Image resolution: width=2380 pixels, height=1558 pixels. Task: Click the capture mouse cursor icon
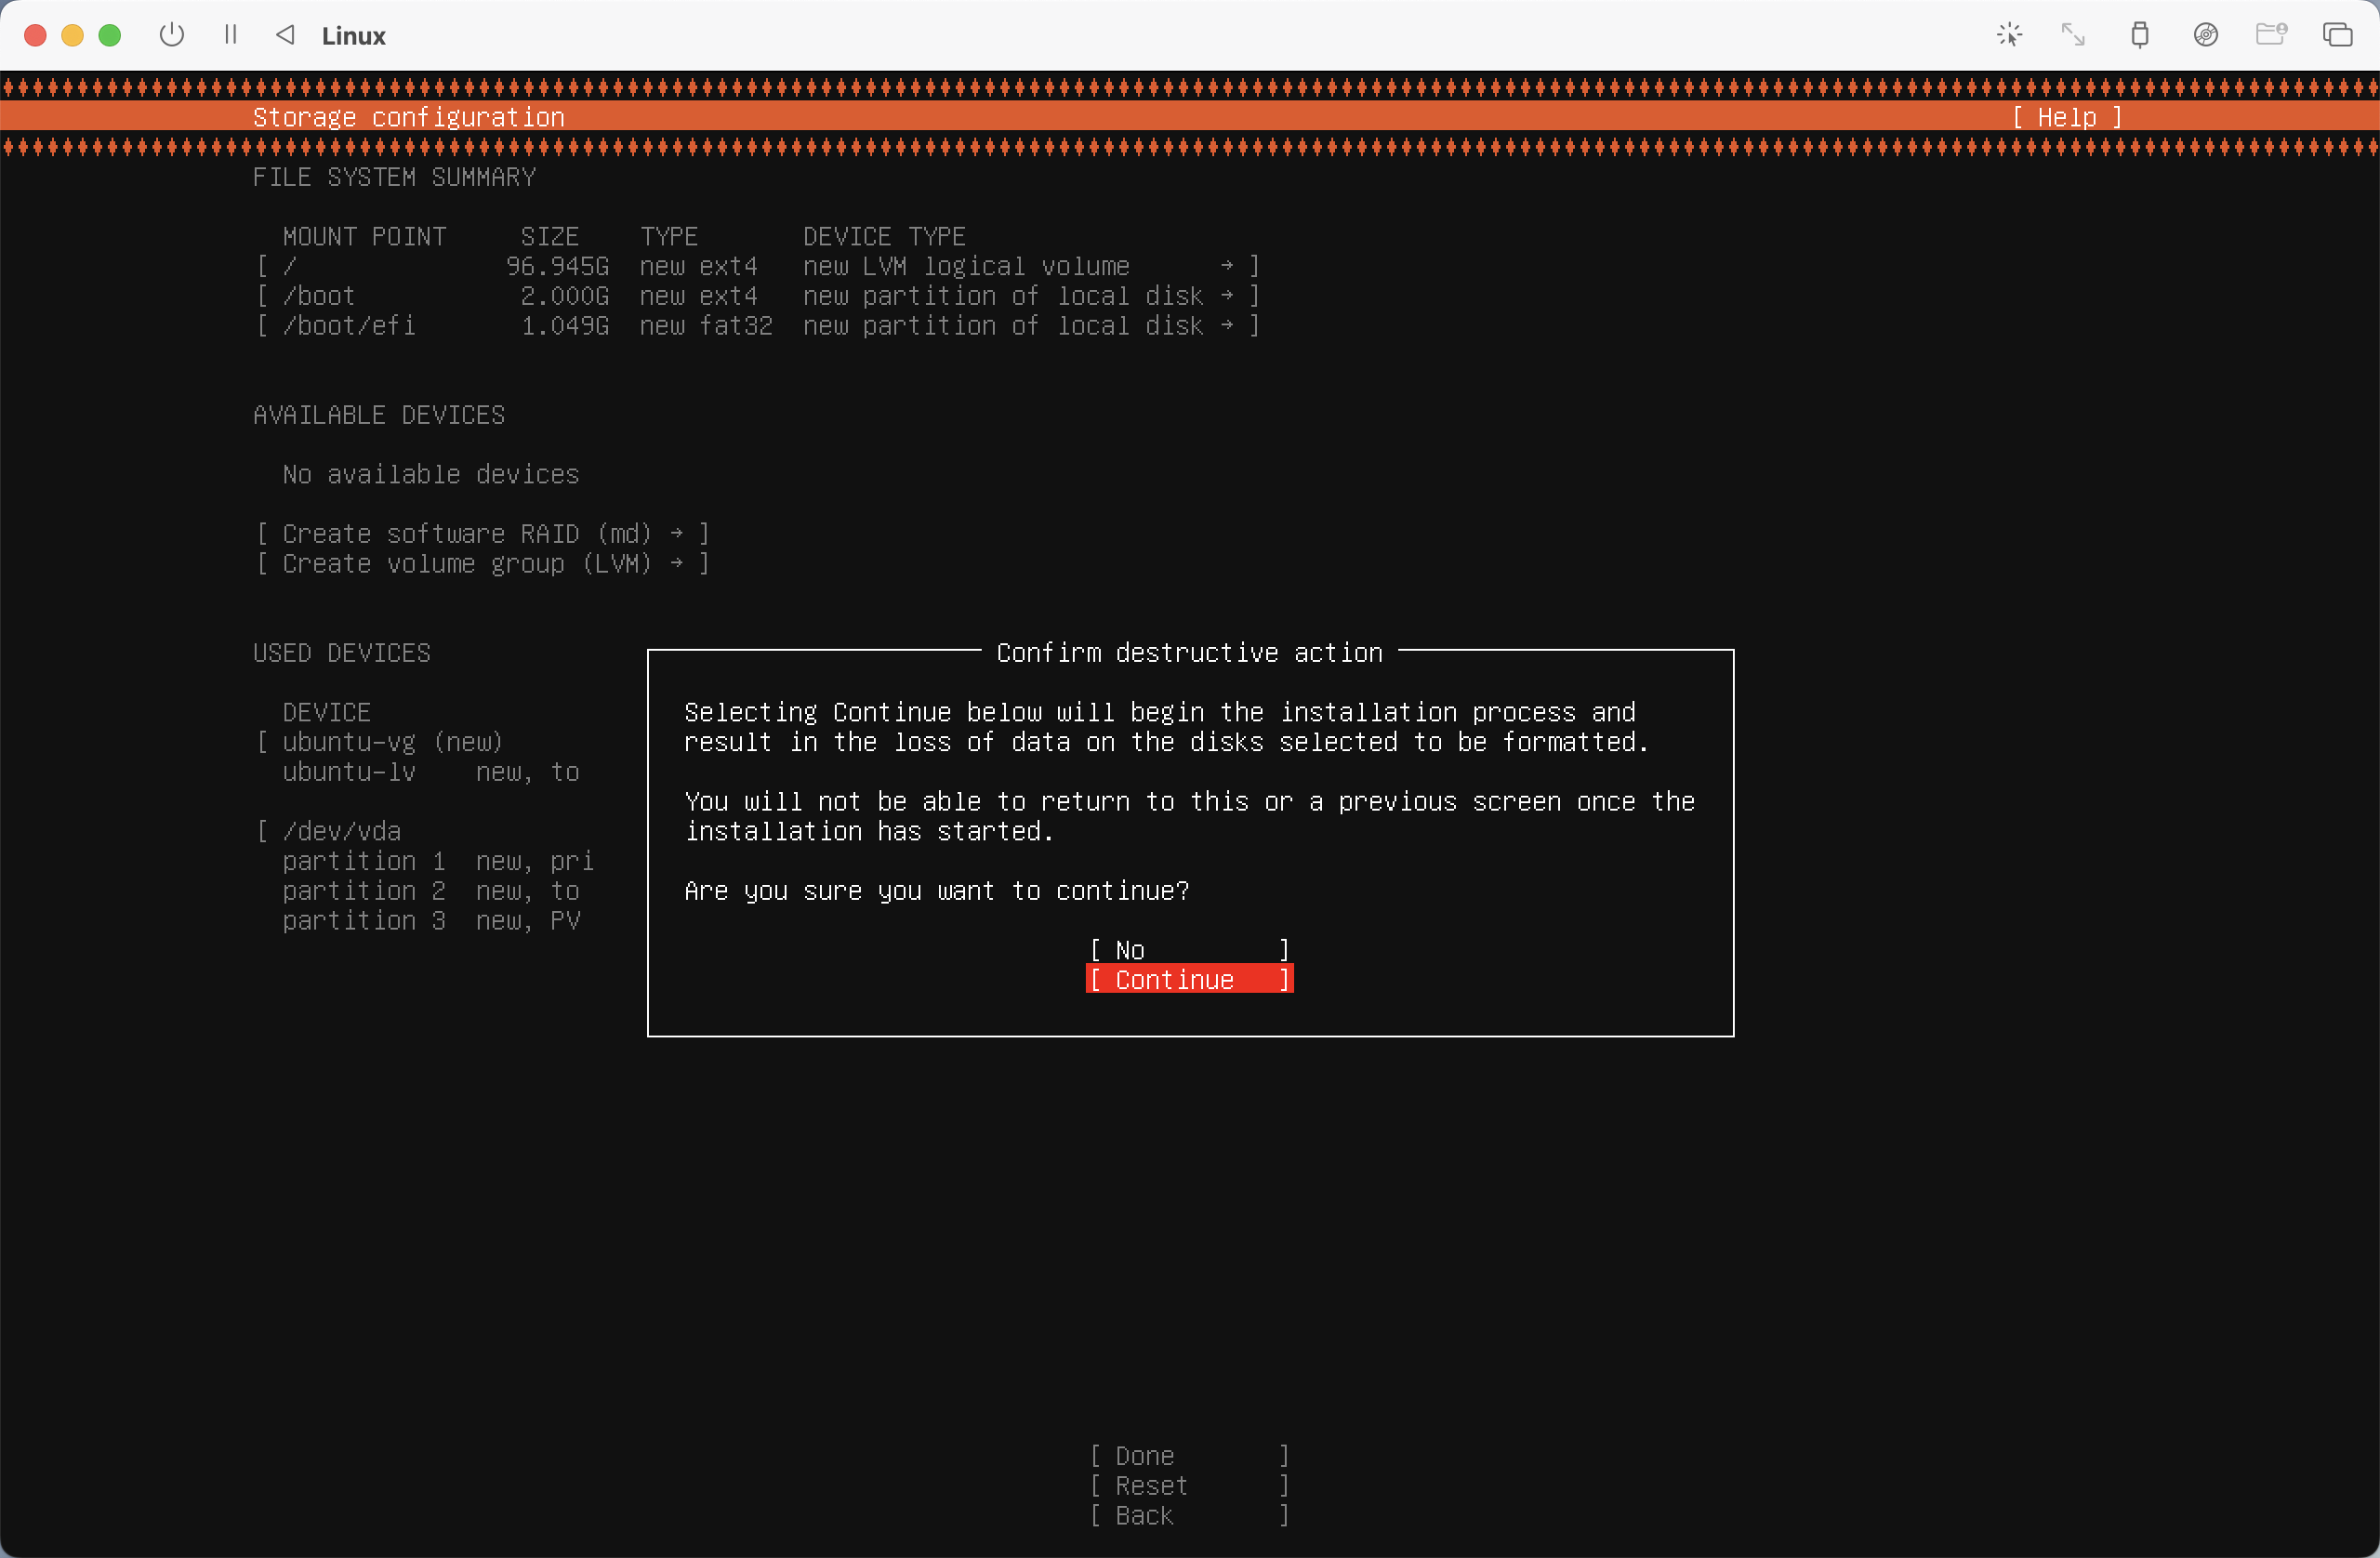(2009, 35)
